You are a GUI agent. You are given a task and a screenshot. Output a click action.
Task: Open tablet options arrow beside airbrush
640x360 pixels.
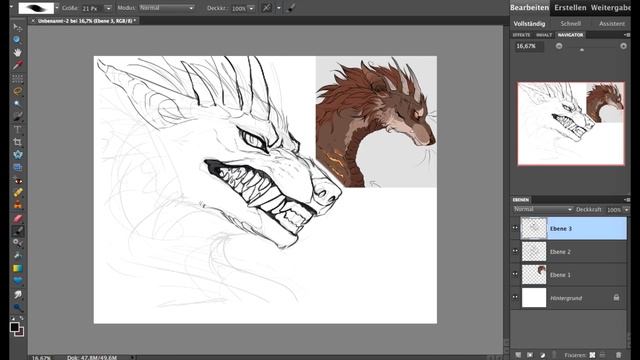click(279, 8)
